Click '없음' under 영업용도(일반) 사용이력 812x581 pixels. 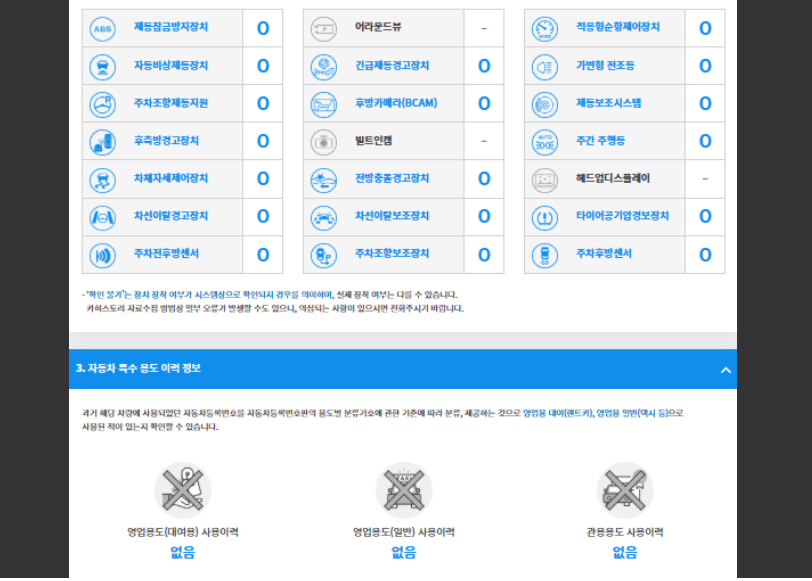coord(404,553)
